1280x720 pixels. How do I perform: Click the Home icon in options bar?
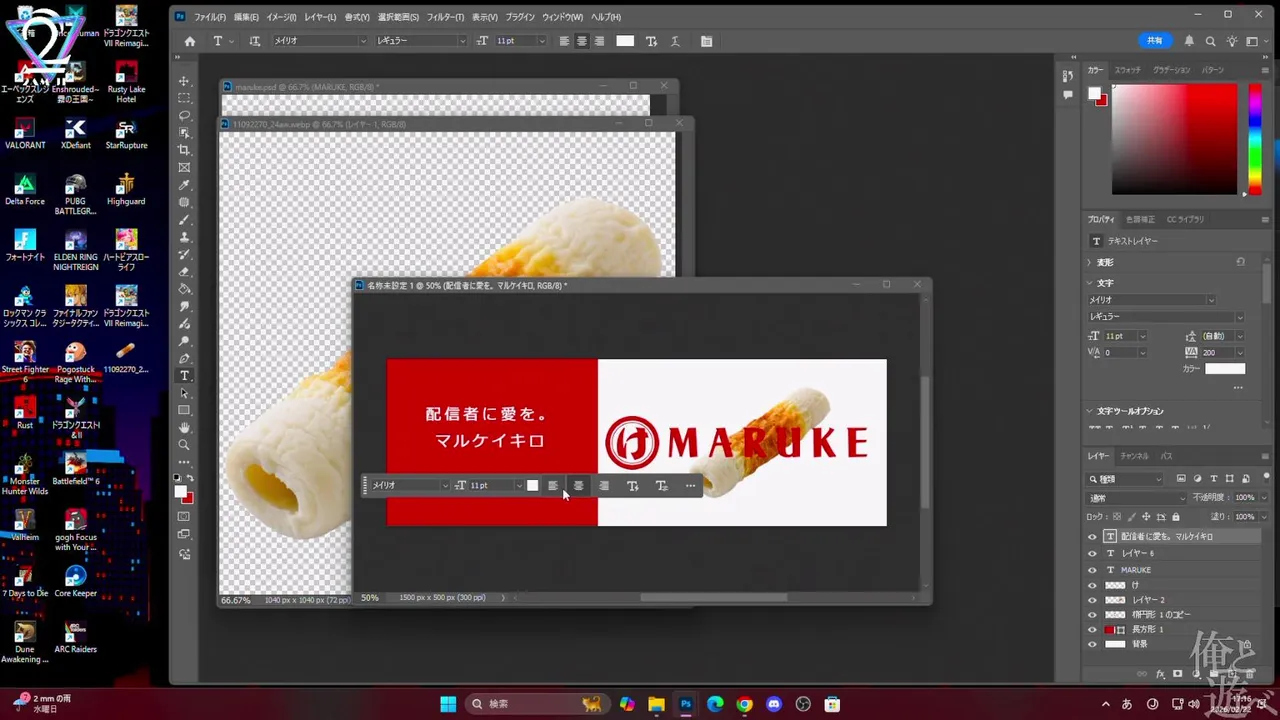(190, 41)
